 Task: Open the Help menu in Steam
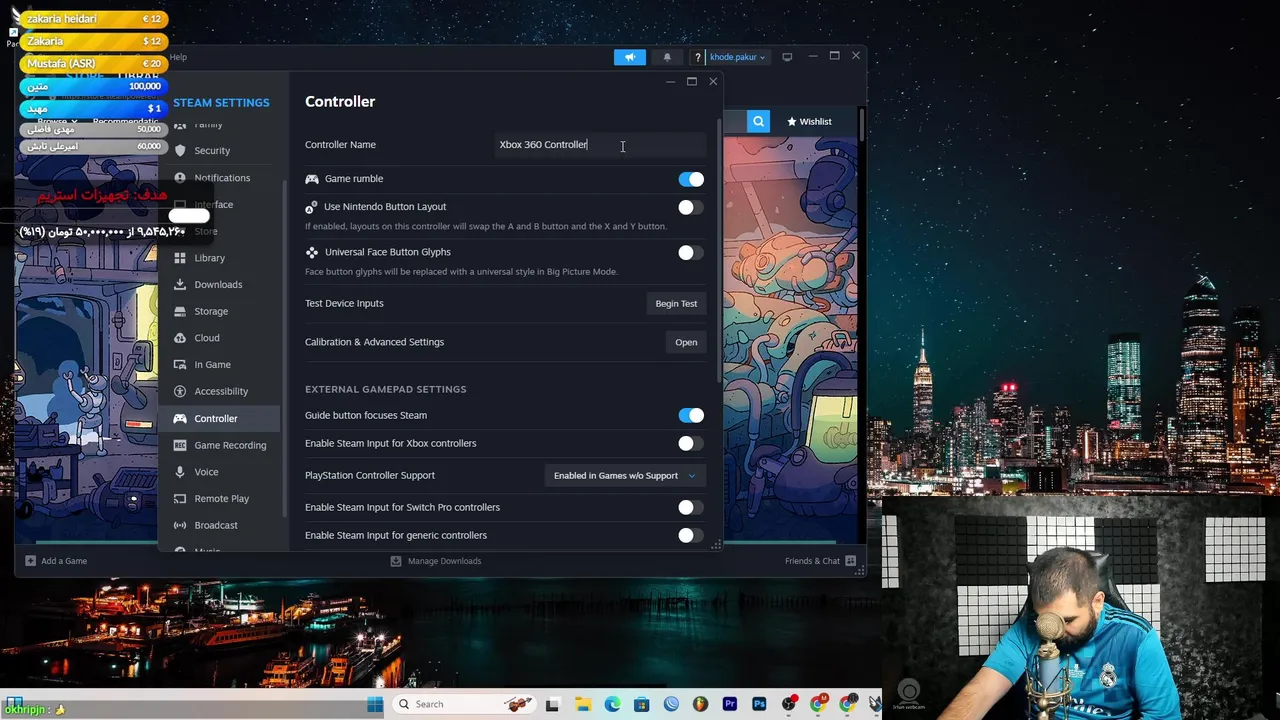[178, 57]
